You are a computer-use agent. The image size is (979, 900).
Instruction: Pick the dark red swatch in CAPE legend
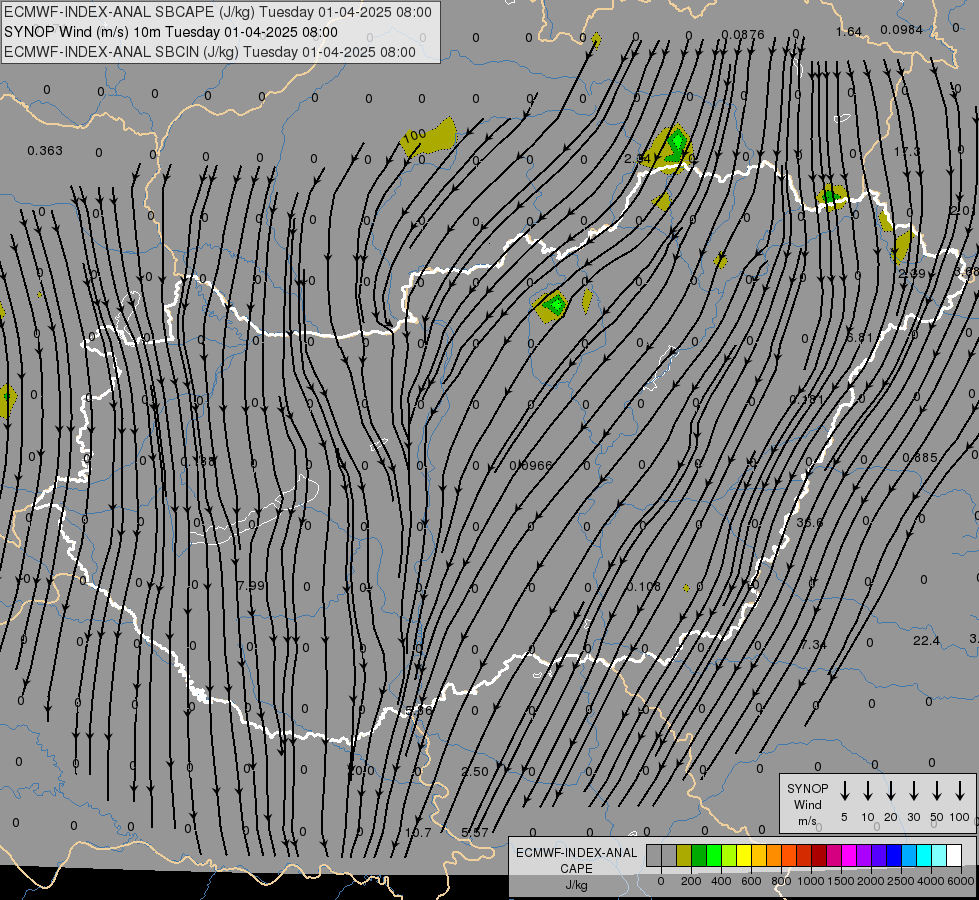tap(819, 856)
